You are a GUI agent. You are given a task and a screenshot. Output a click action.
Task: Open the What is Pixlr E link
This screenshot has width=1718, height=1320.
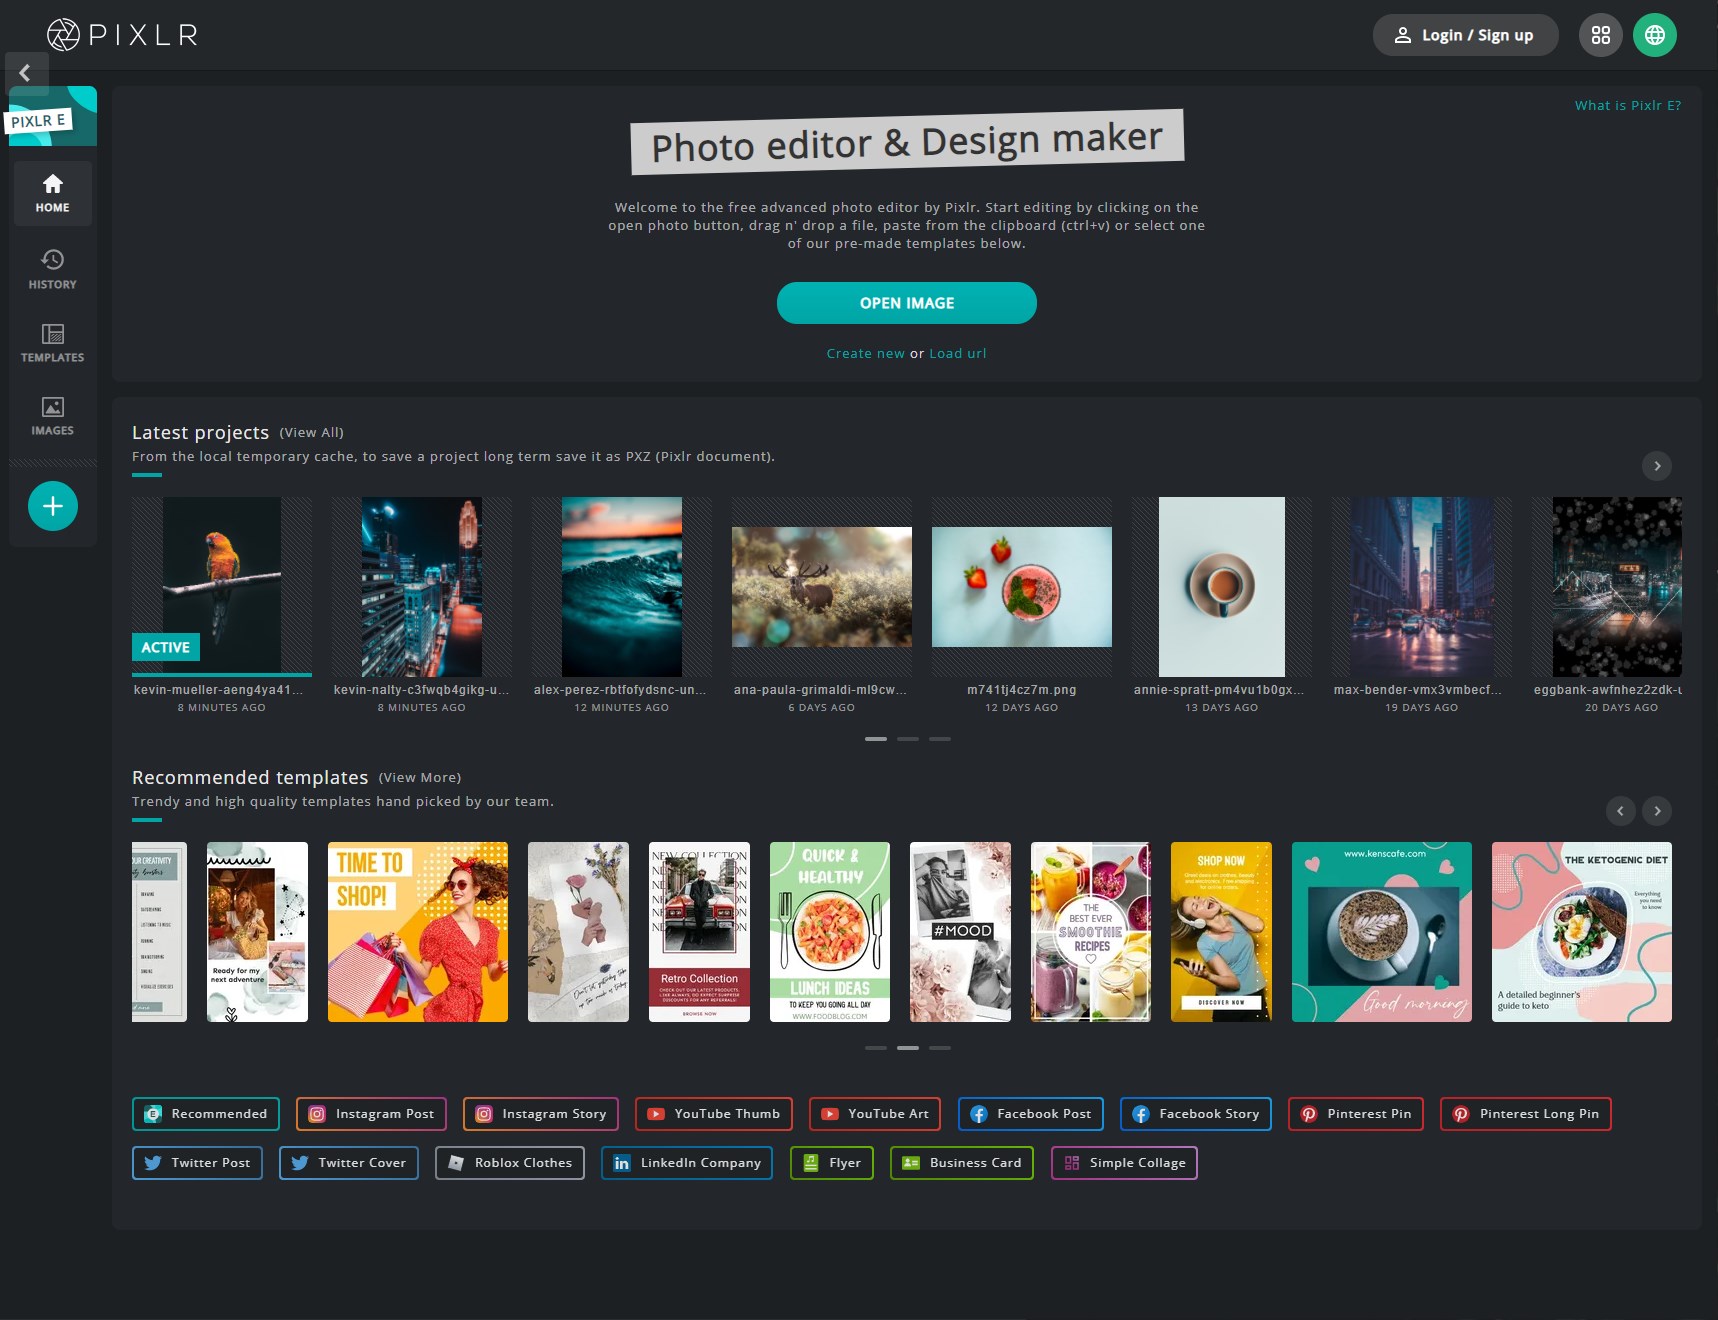pyautogui.click(x=1628, y=104)
